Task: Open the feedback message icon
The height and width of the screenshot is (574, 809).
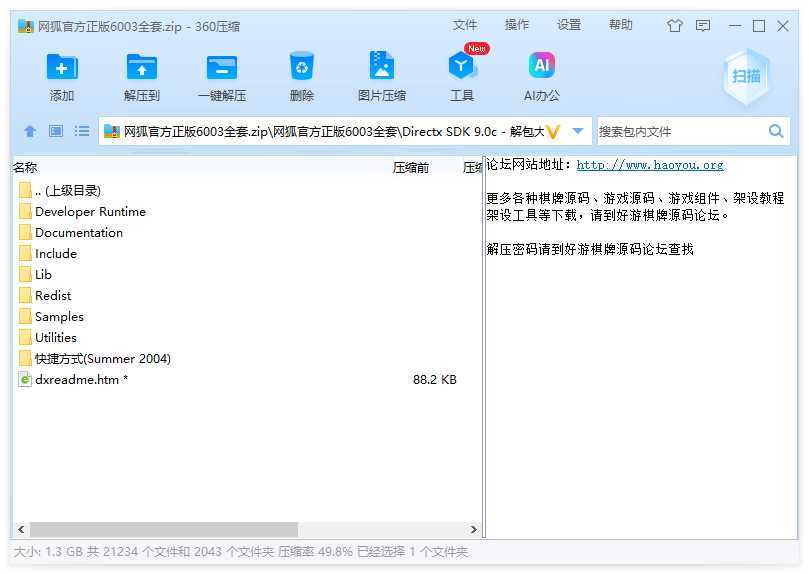Action: click(x=703, y=25)
